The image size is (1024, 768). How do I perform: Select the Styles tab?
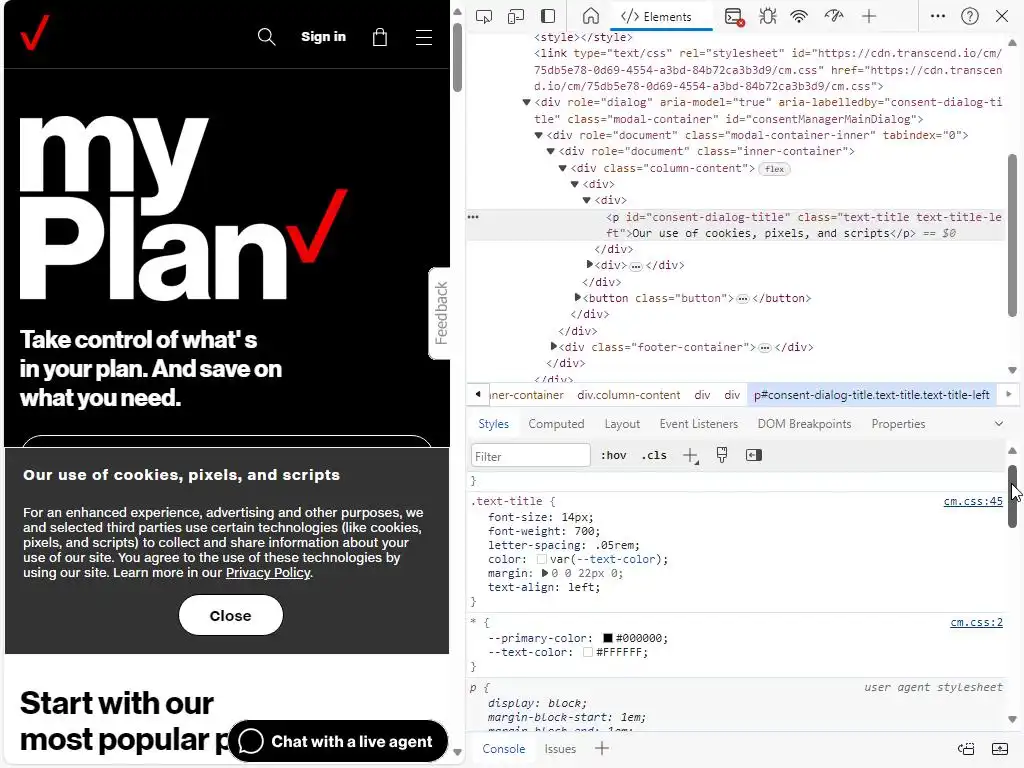(493, 424)
